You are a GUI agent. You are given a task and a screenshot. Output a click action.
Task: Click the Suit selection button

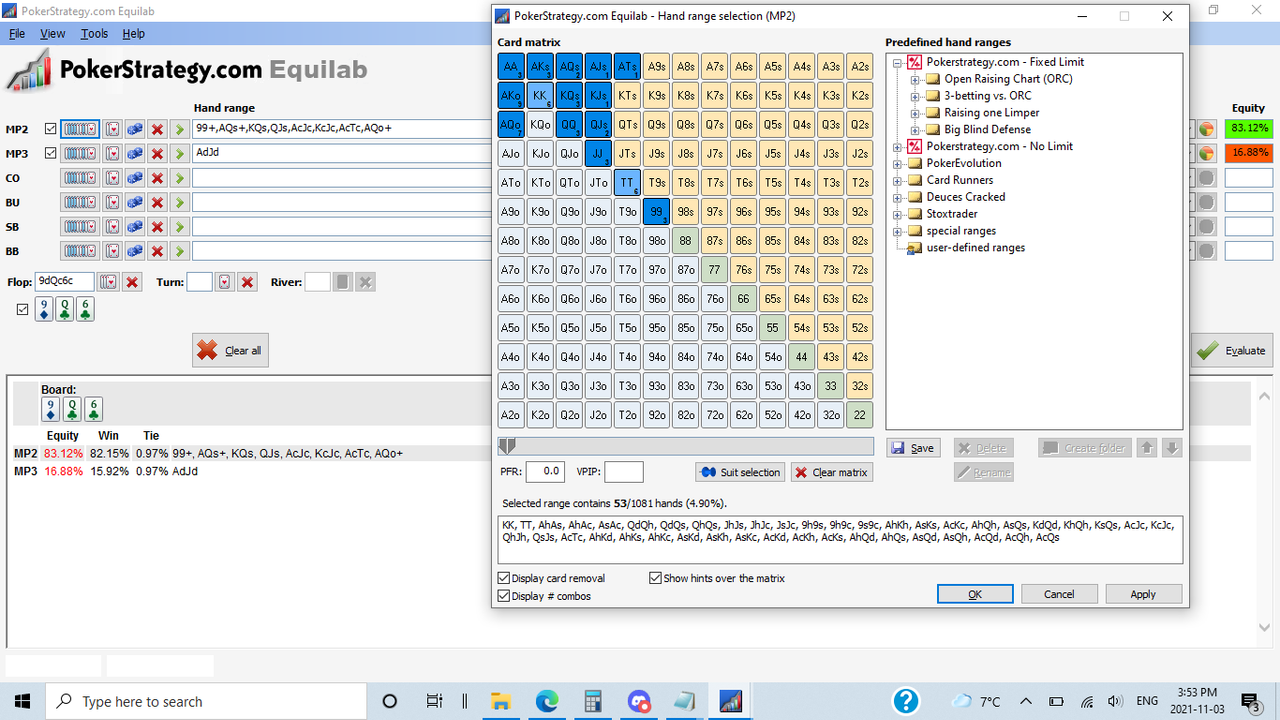[x=740, y=472]
